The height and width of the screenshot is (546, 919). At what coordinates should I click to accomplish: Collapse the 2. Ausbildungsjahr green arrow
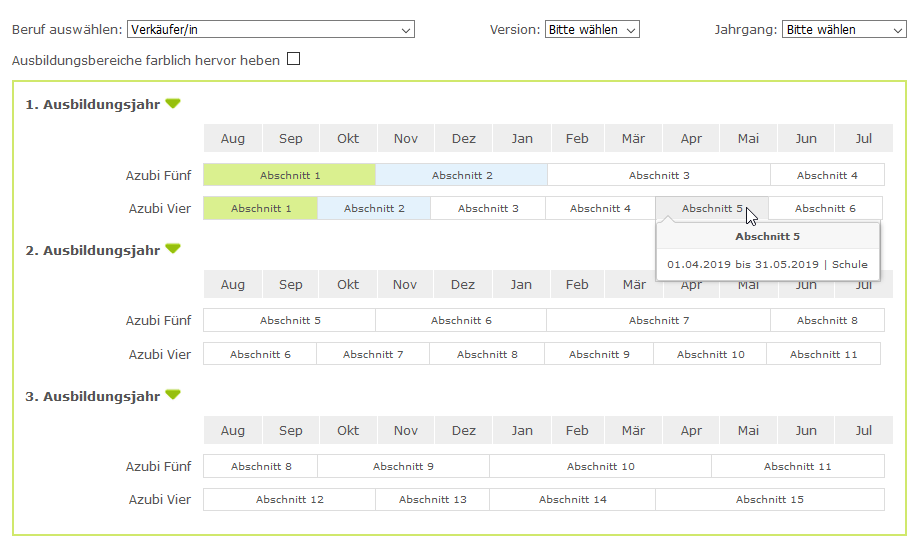(x=173, y=249)
